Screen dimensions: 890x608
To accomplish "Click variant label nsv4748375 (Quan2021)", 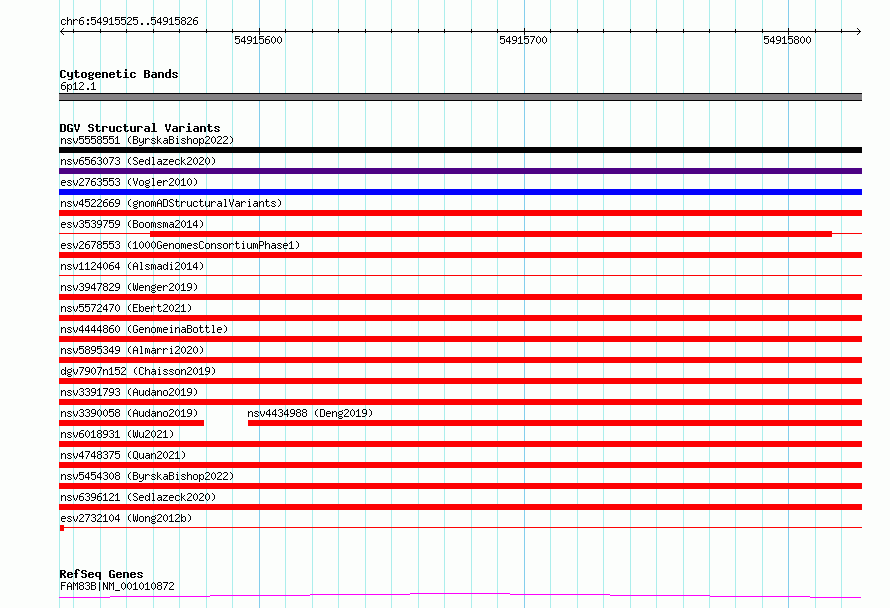I will 123,455.
